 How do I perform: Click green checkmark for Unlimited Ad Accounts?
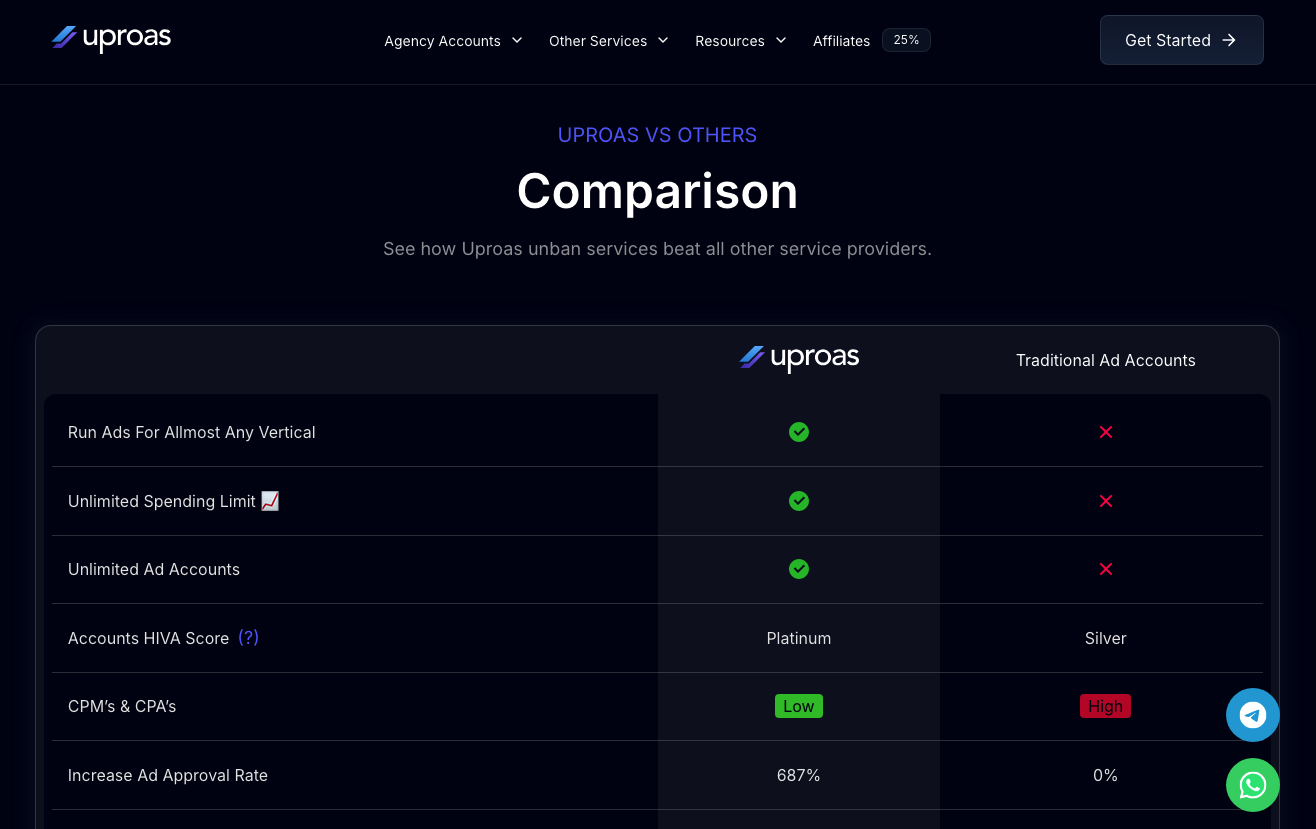pos(798,569)
